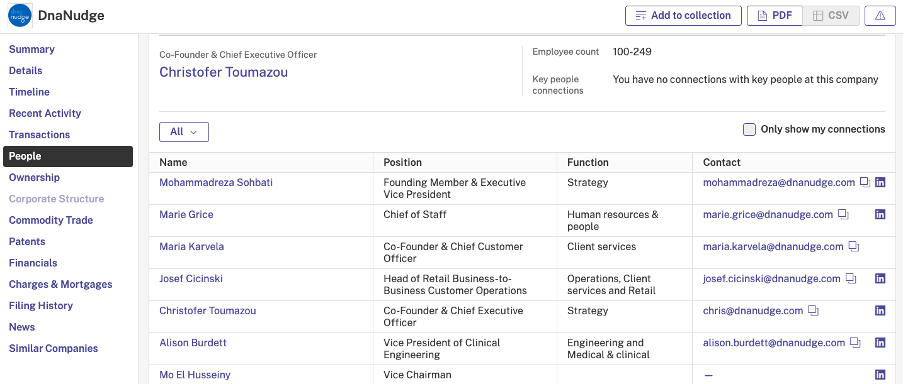Open the Financials sidebar item

pos(33,263)
